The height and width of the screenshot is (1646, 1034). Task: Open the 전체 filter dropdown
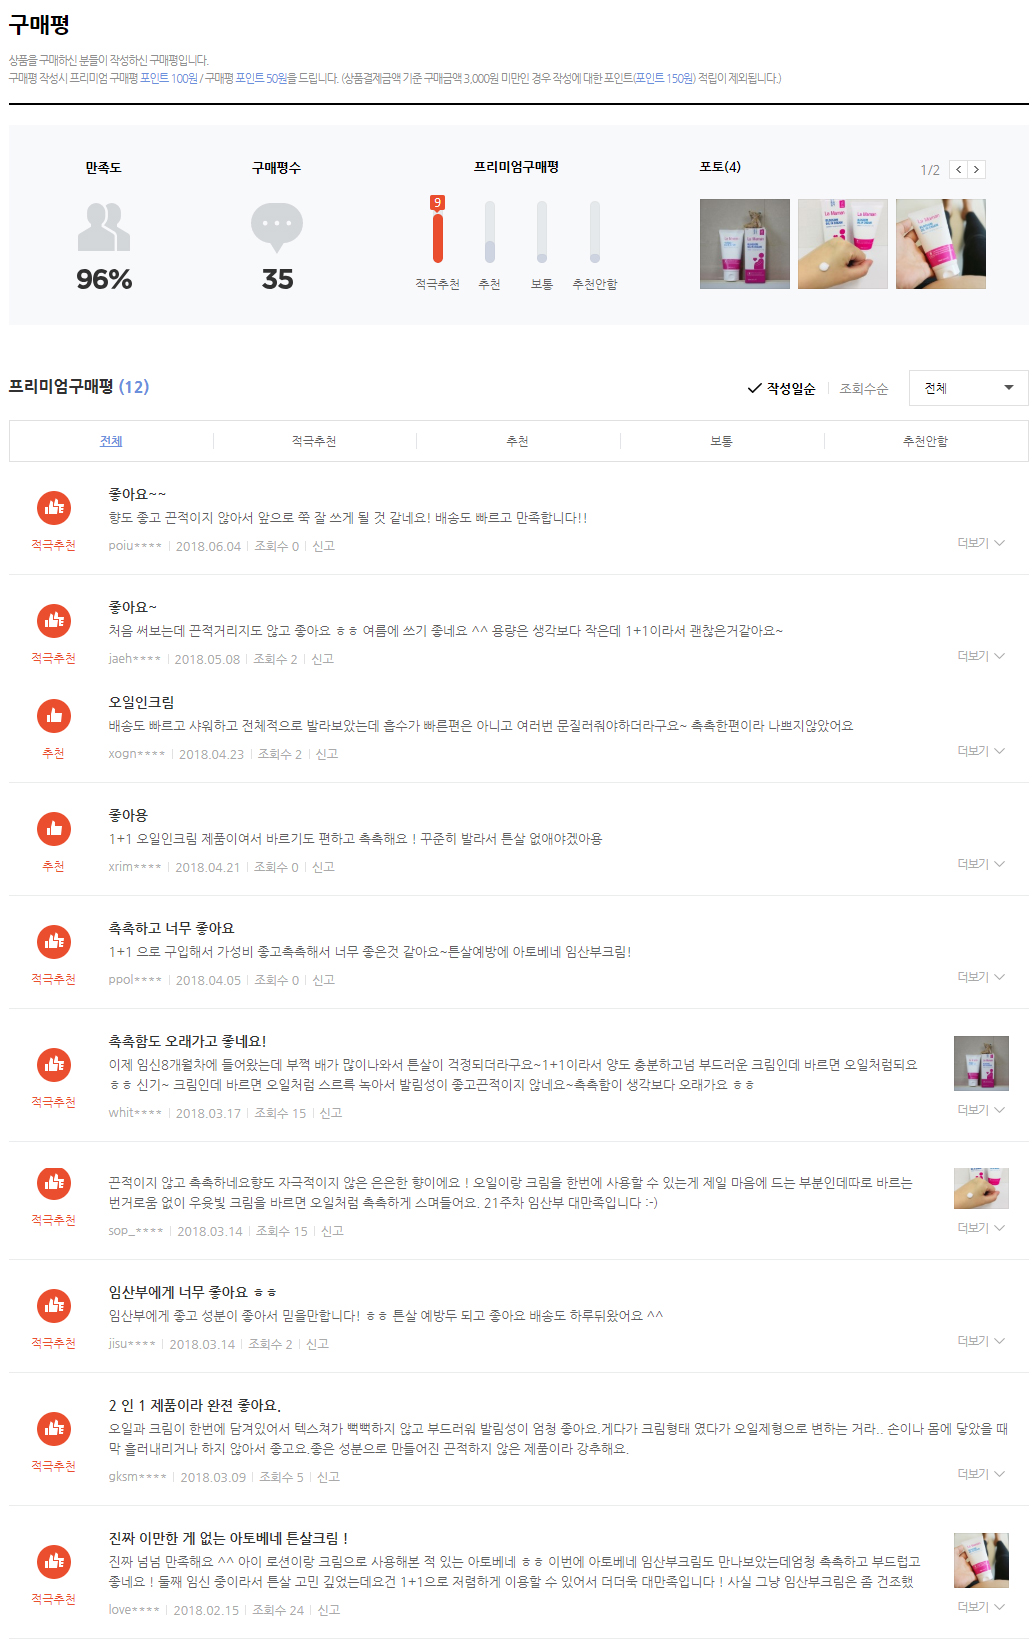968,388
